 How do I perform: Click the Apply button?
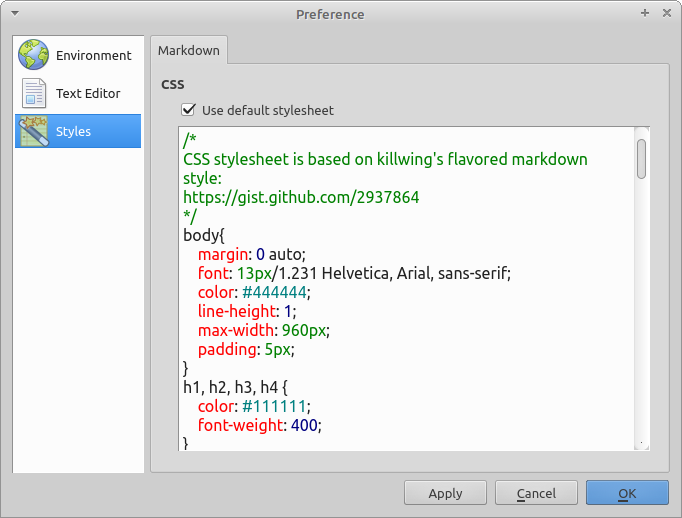click(445, 493)
